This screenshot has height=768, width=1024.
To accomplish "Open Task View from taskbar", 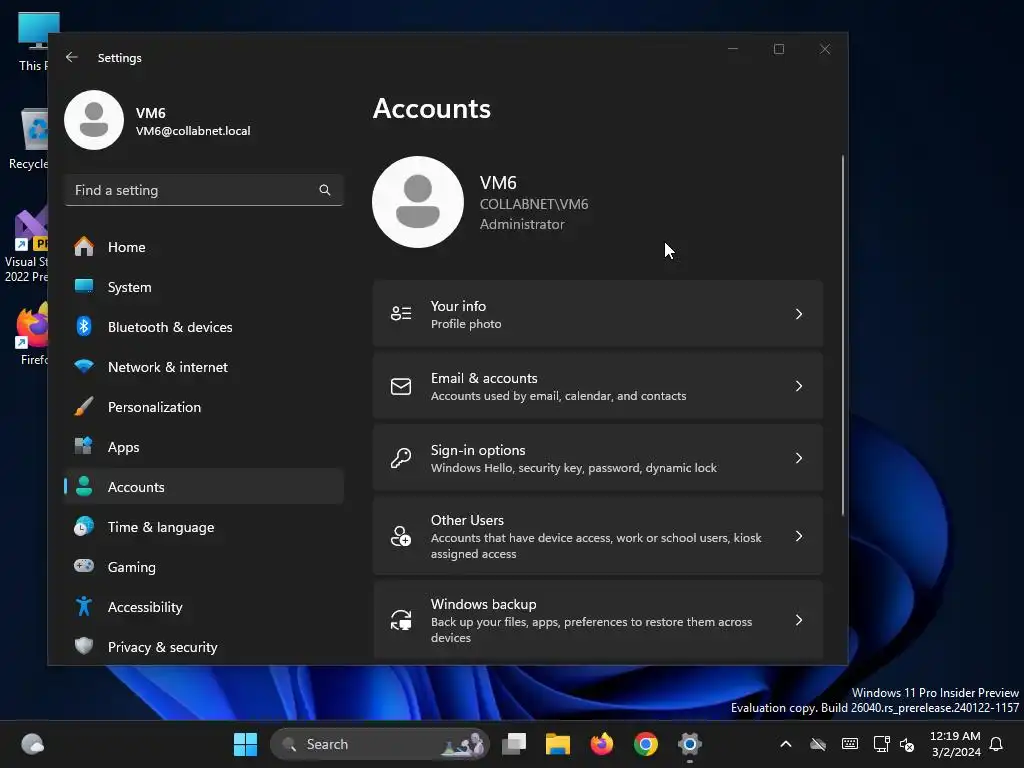I will 514,744.
